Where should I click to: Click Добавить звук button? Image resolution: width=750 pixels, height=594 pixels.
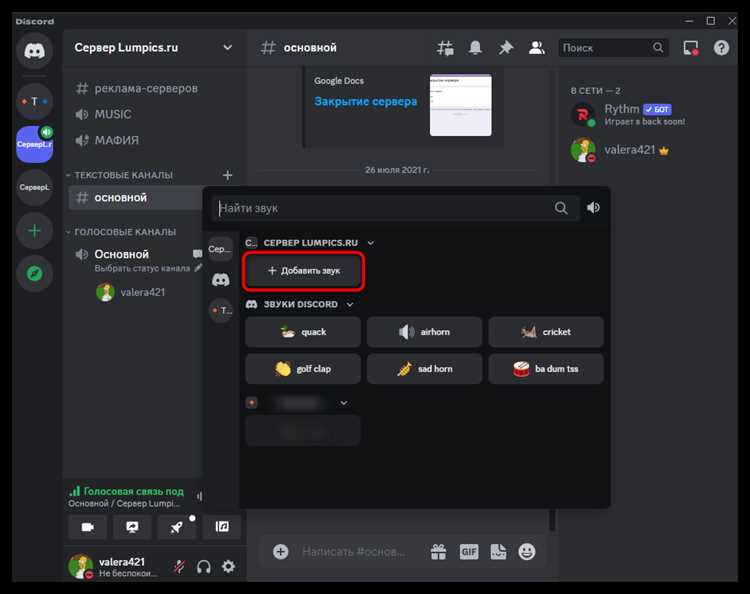304,271
